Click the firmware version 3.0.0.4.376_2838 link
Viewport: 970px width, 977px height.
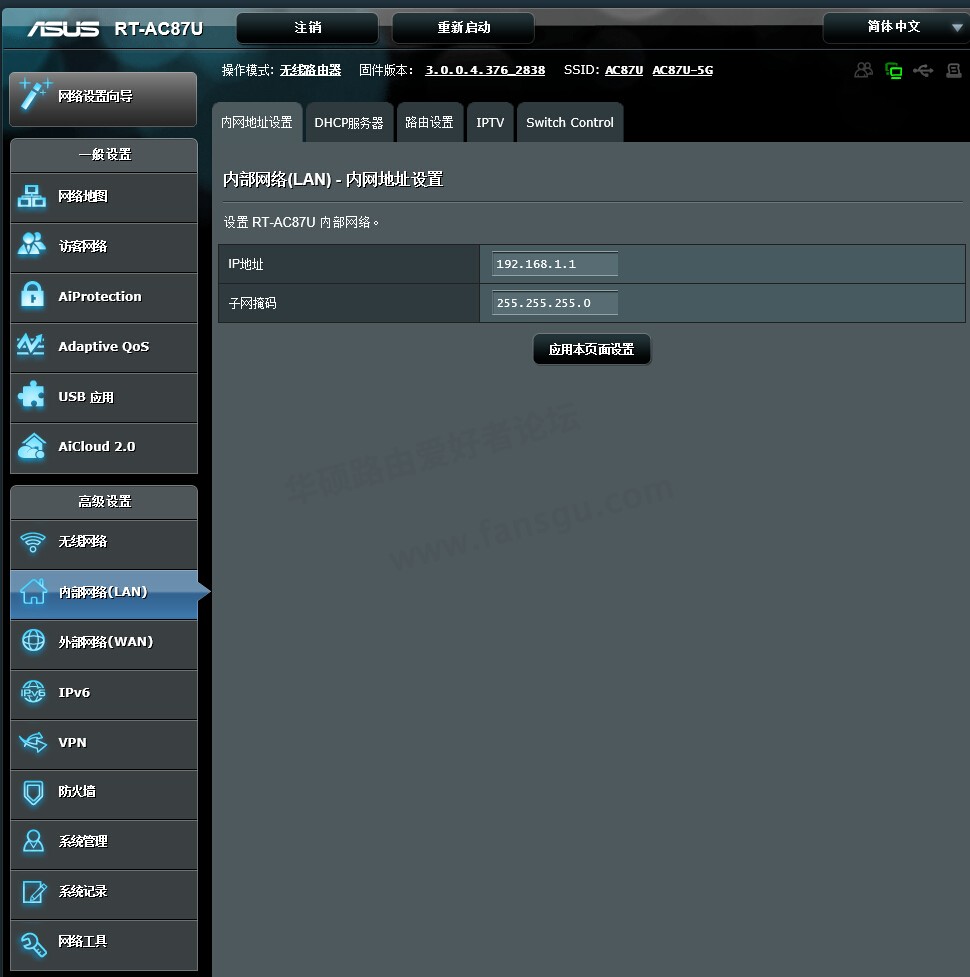click(x=485, y=70)
